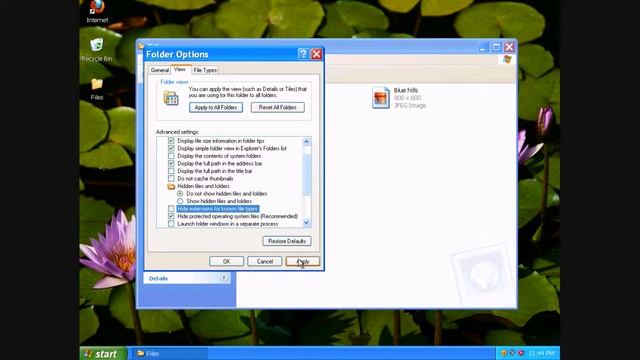Click the advanced settings scroll up arrow
This screenshot has height=360, width=640.
click(x=307, y=141)
